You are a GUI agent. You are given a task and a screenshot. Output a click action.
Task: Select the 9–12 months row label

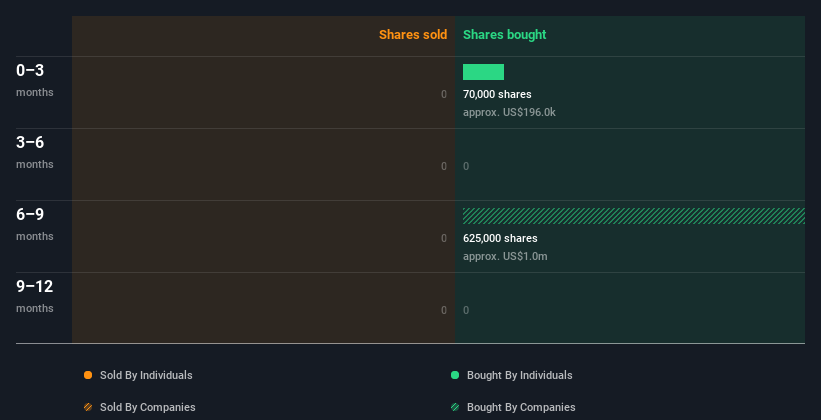[x=34, y=295]
